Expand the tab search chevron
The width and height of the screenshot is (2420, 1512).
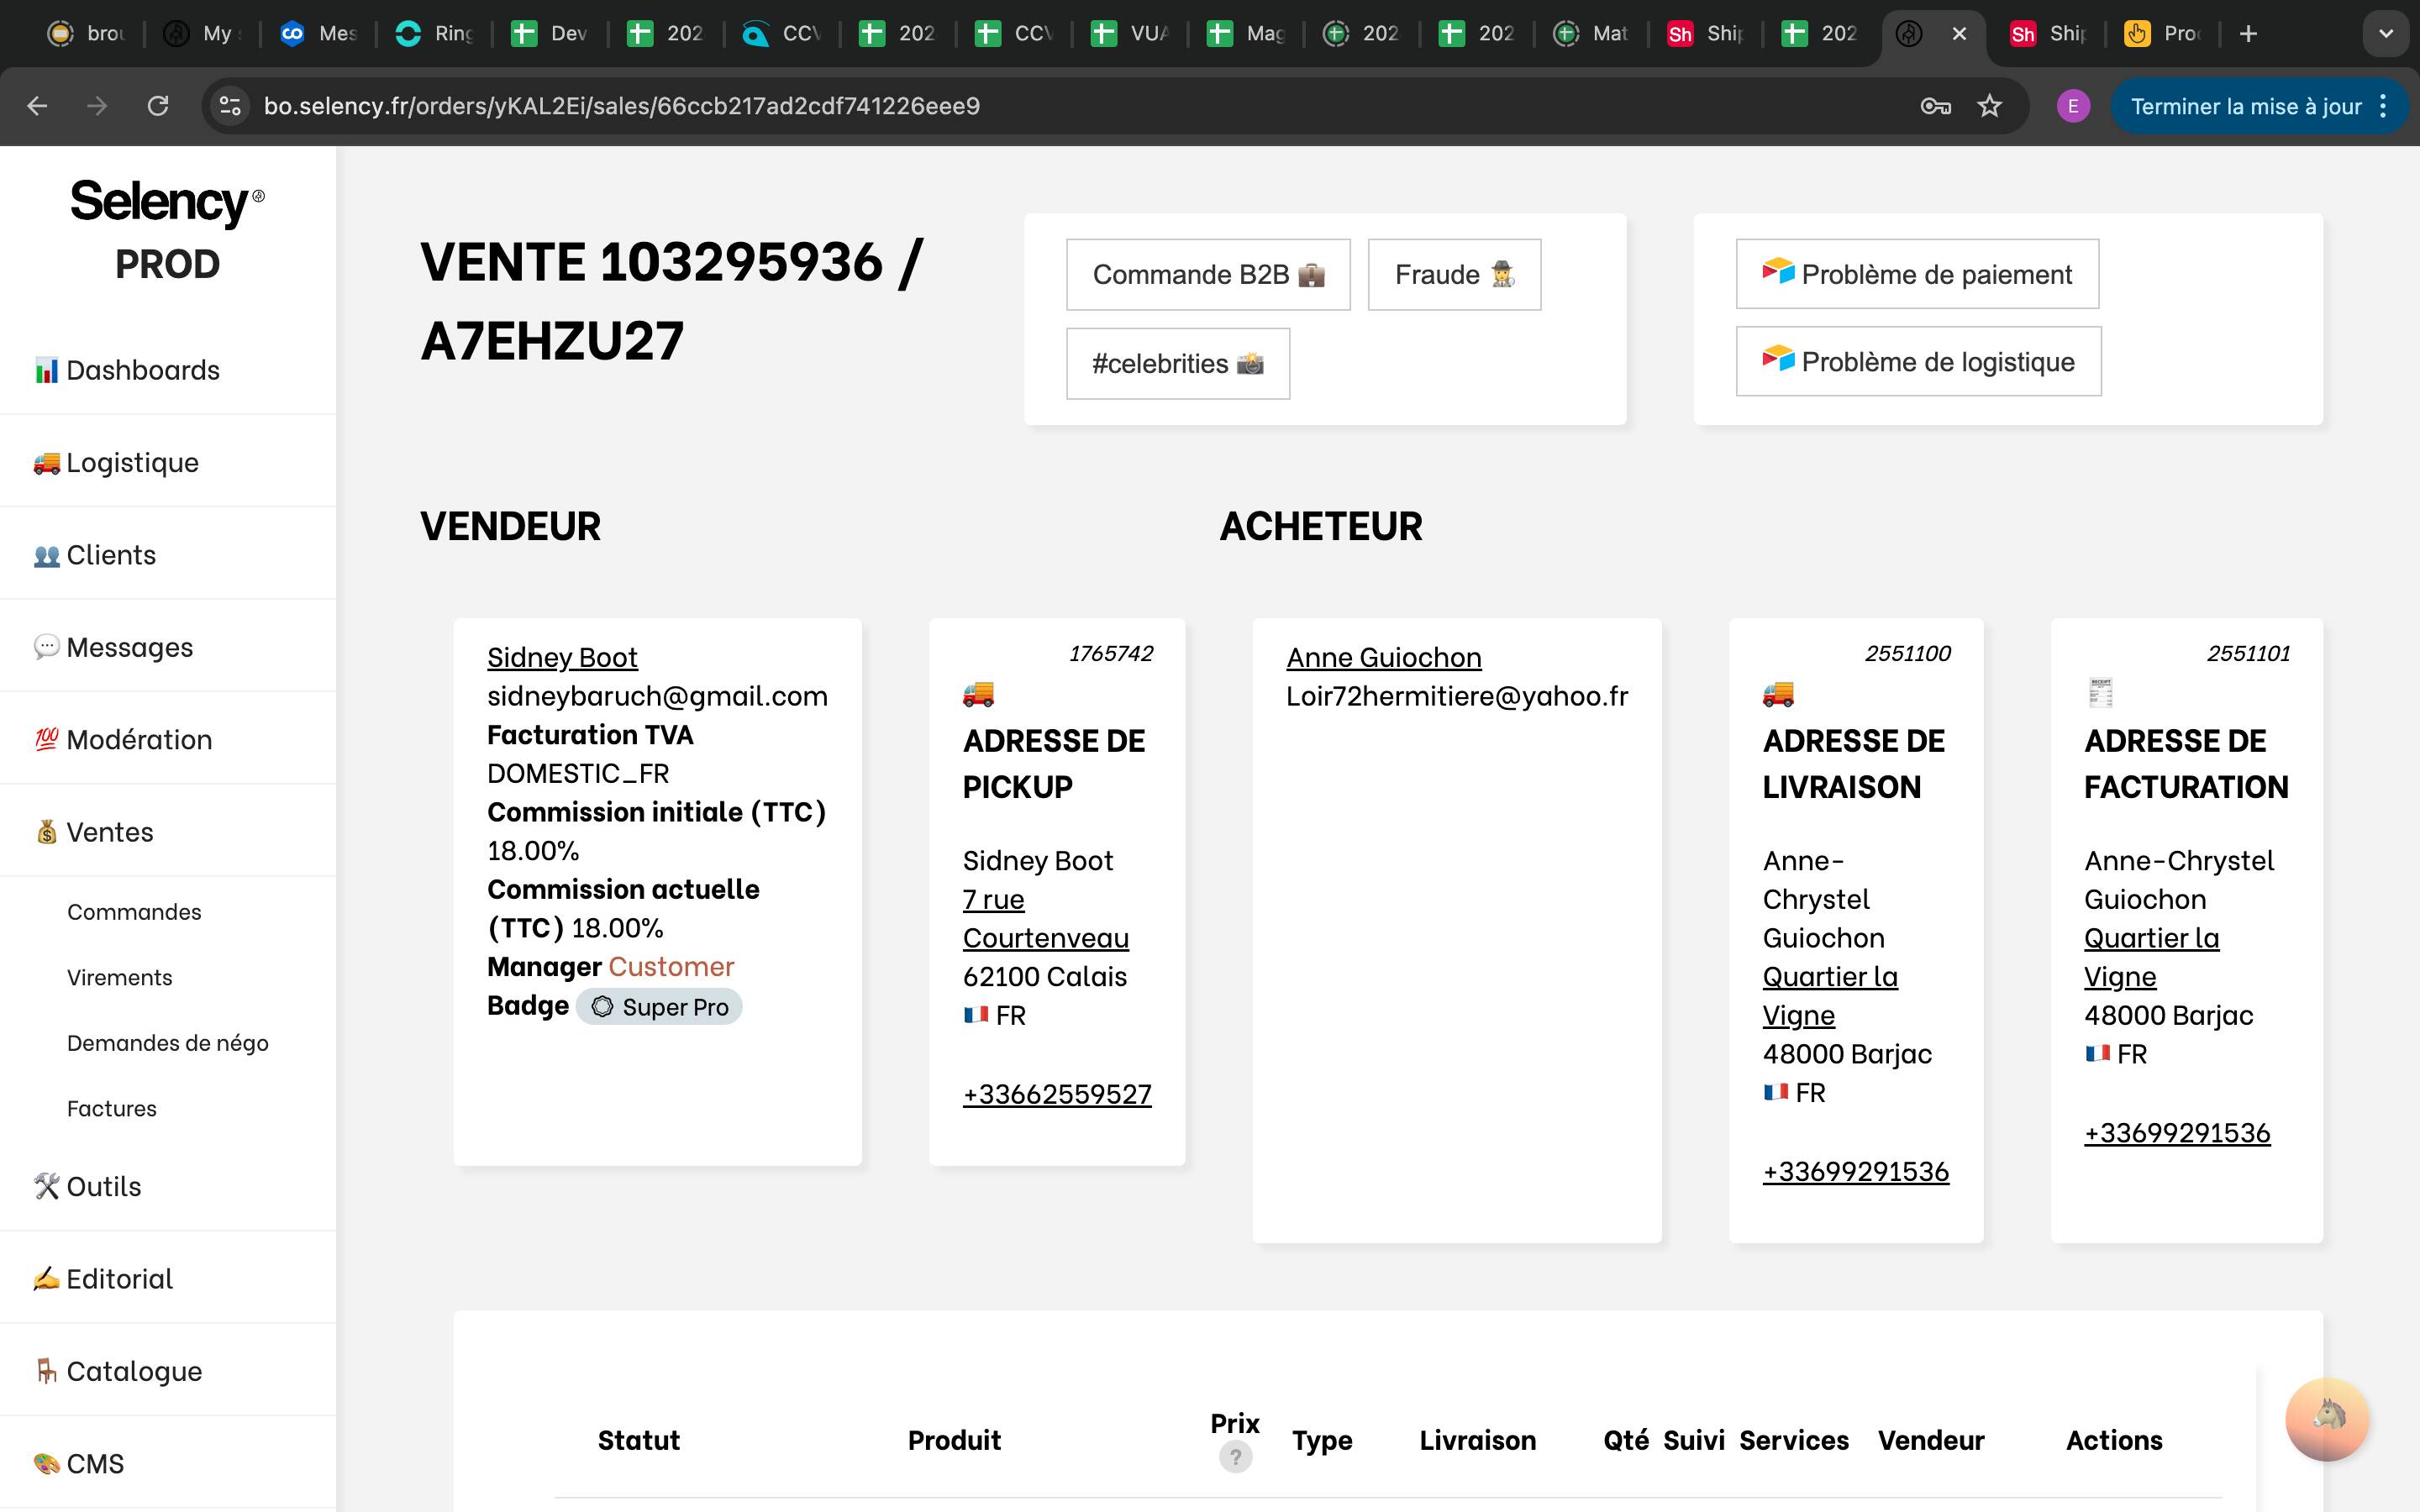(x=2386, y=34)
